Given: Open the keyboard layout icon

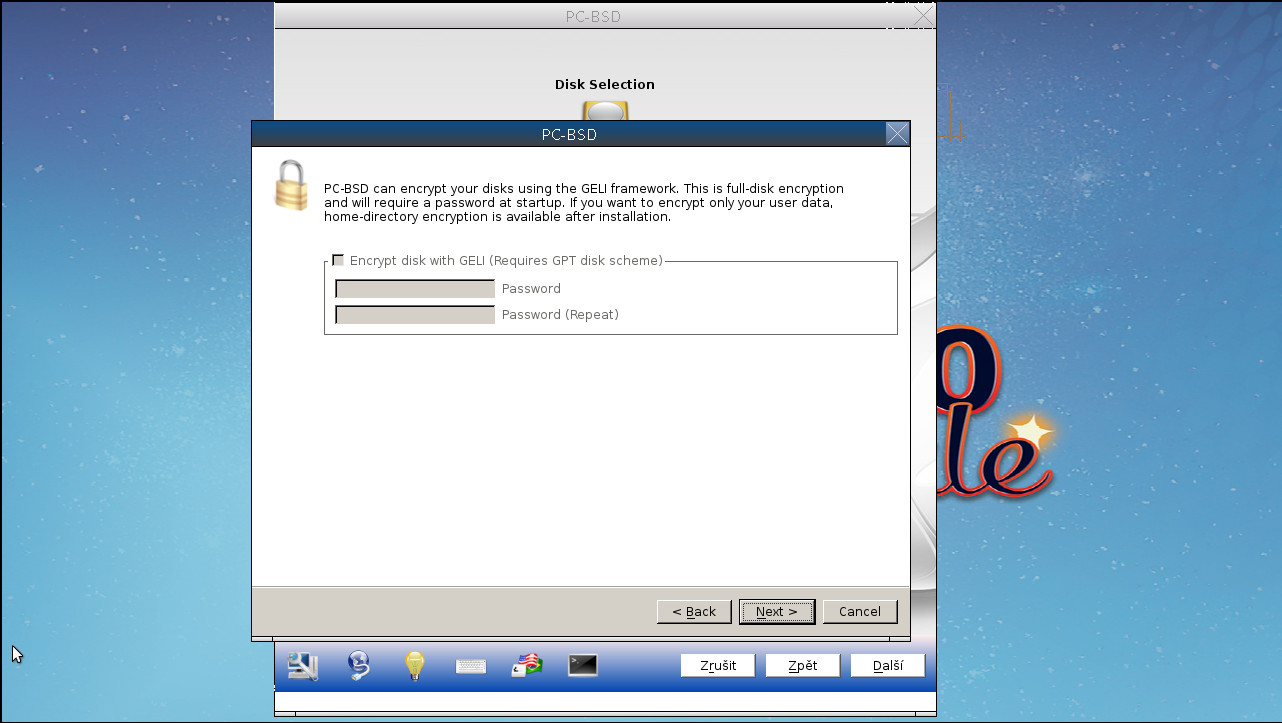Looking at the screenshot, I should point(470,664).
